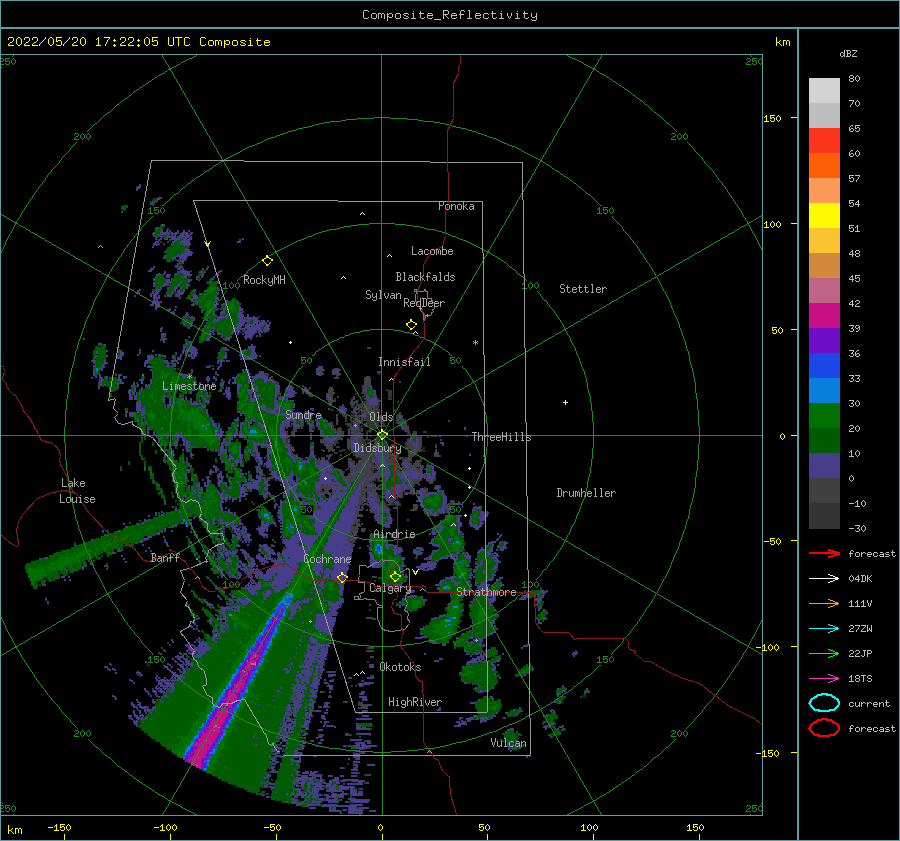Click the Okotoks label on map
Viewport: 900px width, 841px height.
pyautogui.click(x=401, y=667)
